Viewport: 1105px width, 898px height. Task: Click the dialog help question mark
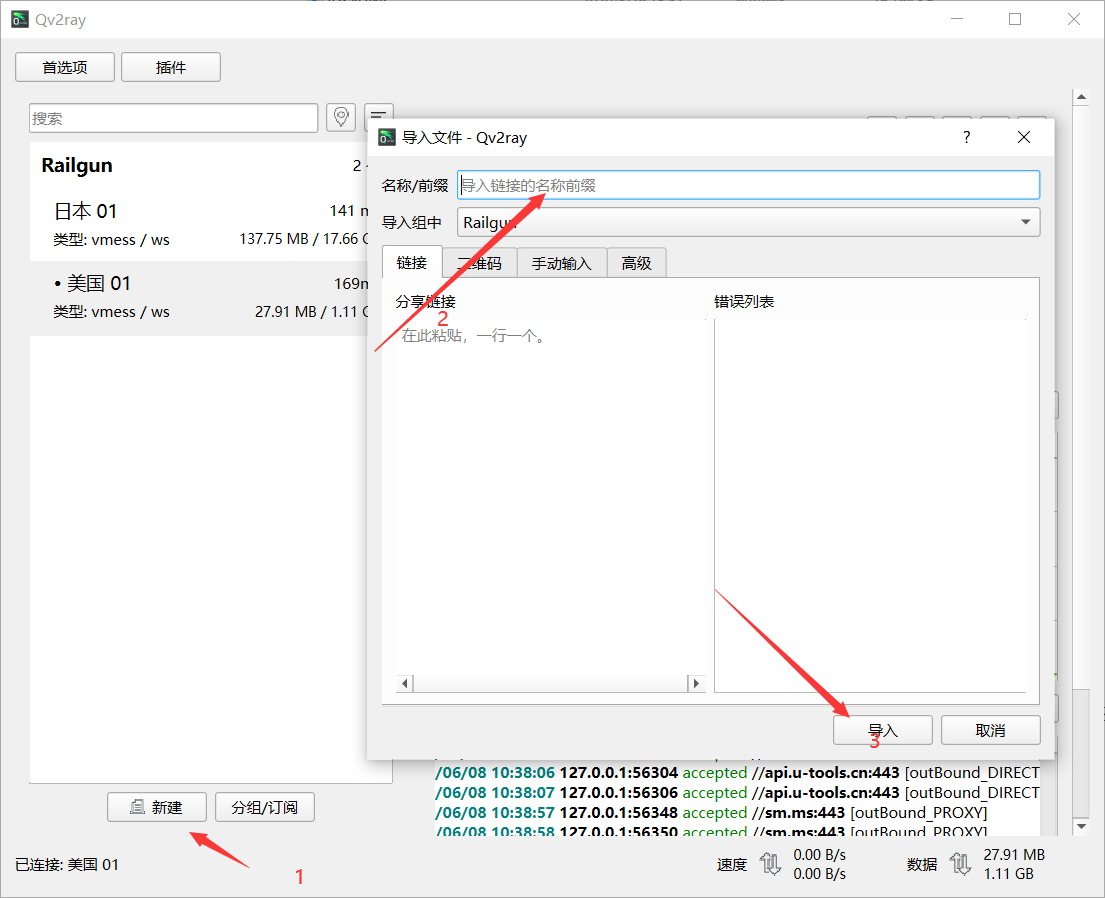click(967, 137)
